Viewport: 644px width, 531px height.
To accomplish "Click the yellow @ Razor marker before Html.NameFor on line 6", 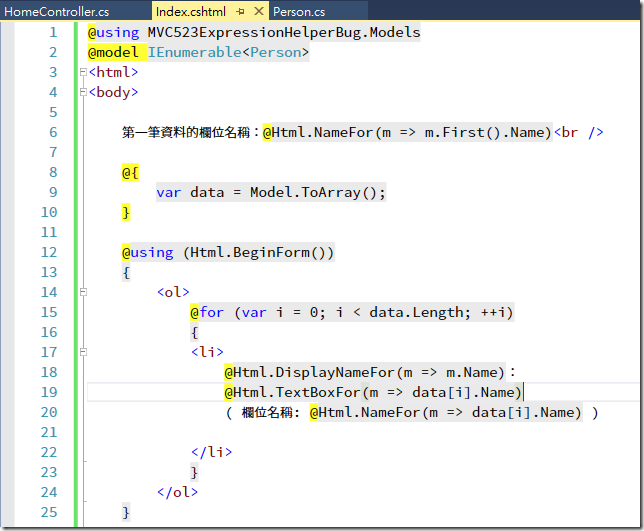I will coord(267,132).
